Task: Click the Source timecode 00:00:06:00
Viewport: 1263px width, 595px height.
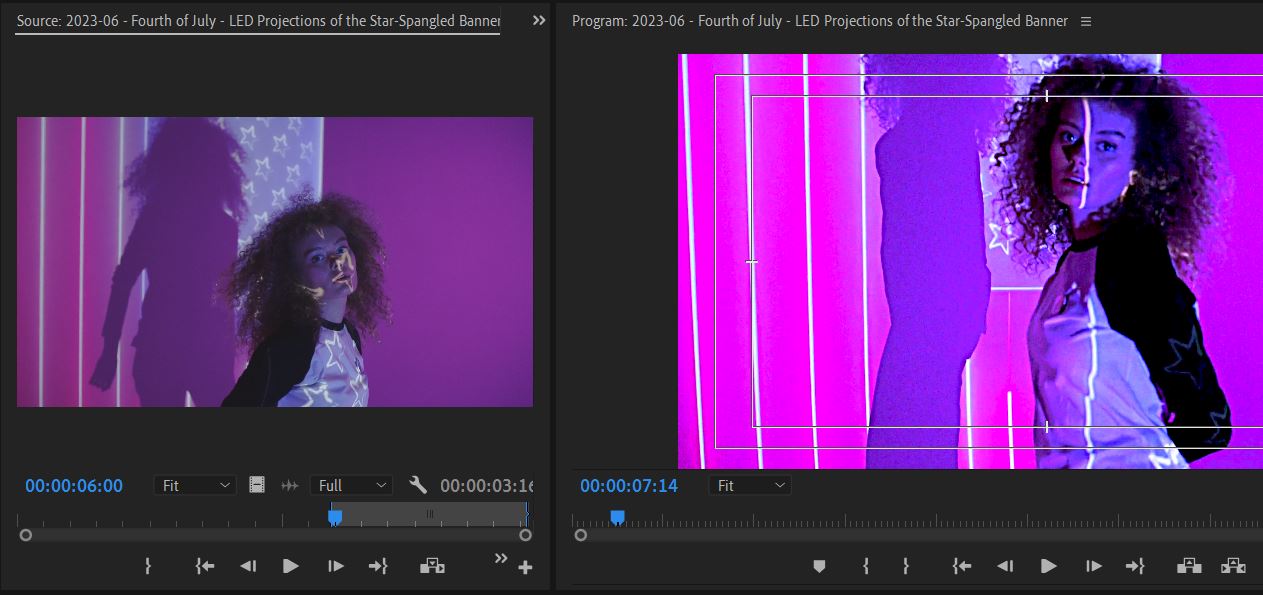Action: [x=74, y=486]
